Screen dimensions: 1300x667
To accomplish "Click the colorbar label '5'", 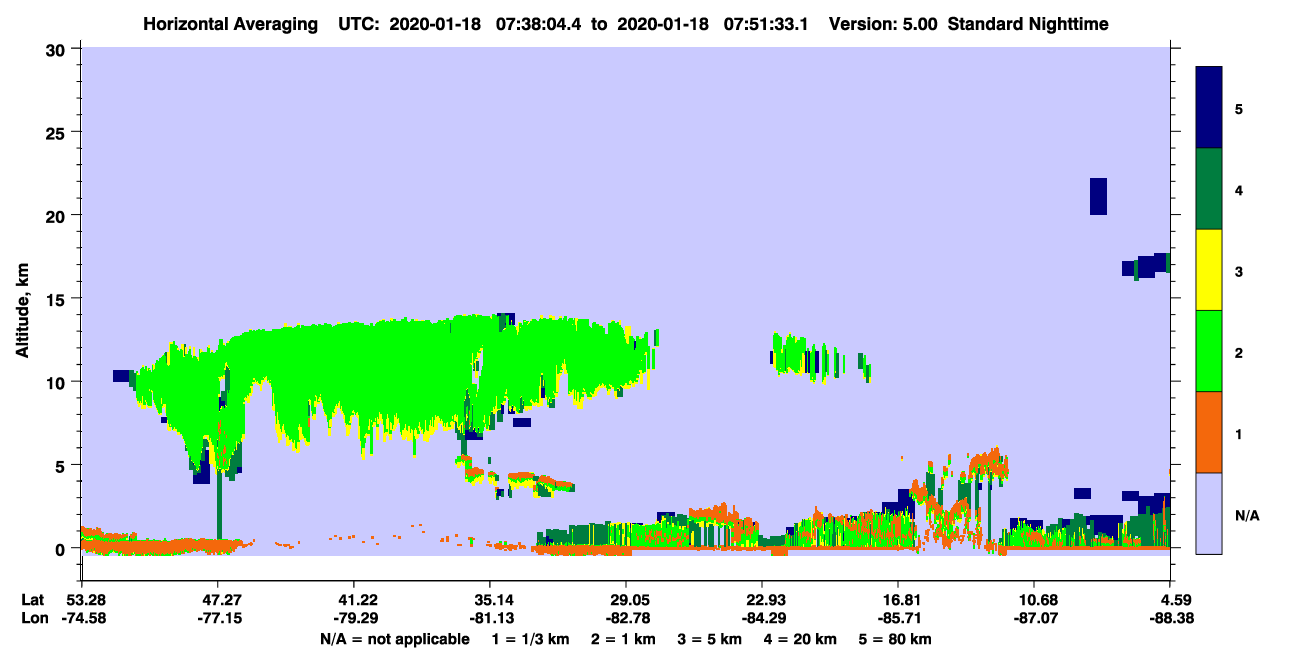I will tap(1239, 108).
